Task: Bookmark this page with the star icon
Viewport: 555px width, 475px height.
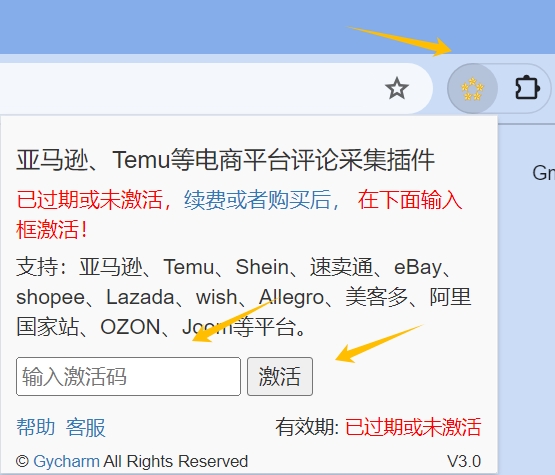Action: (397, 88)
